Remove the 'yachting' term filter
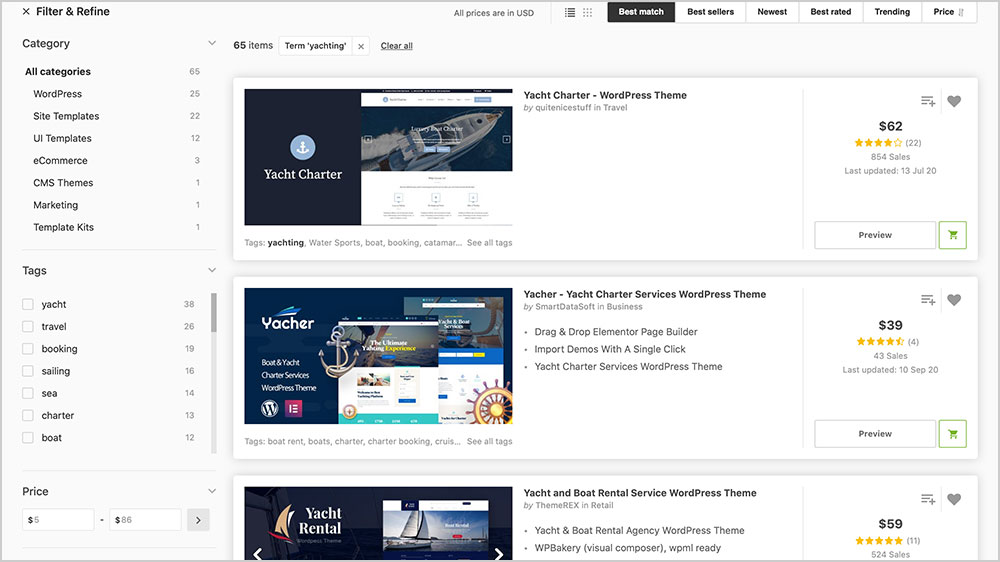 pyautogui.click(x=361, y=46)
